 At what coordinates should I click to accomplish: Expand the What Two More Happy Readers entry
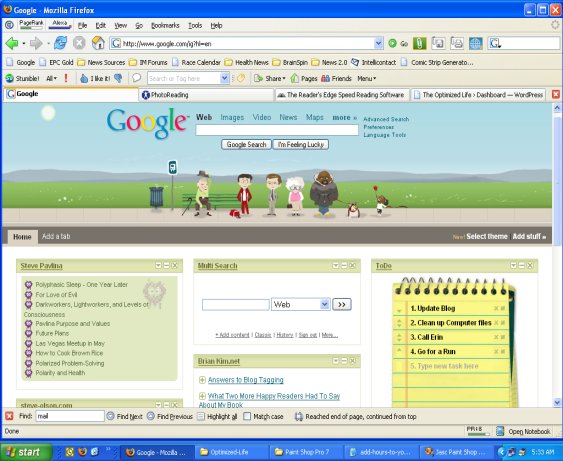[x=202, y=396]
